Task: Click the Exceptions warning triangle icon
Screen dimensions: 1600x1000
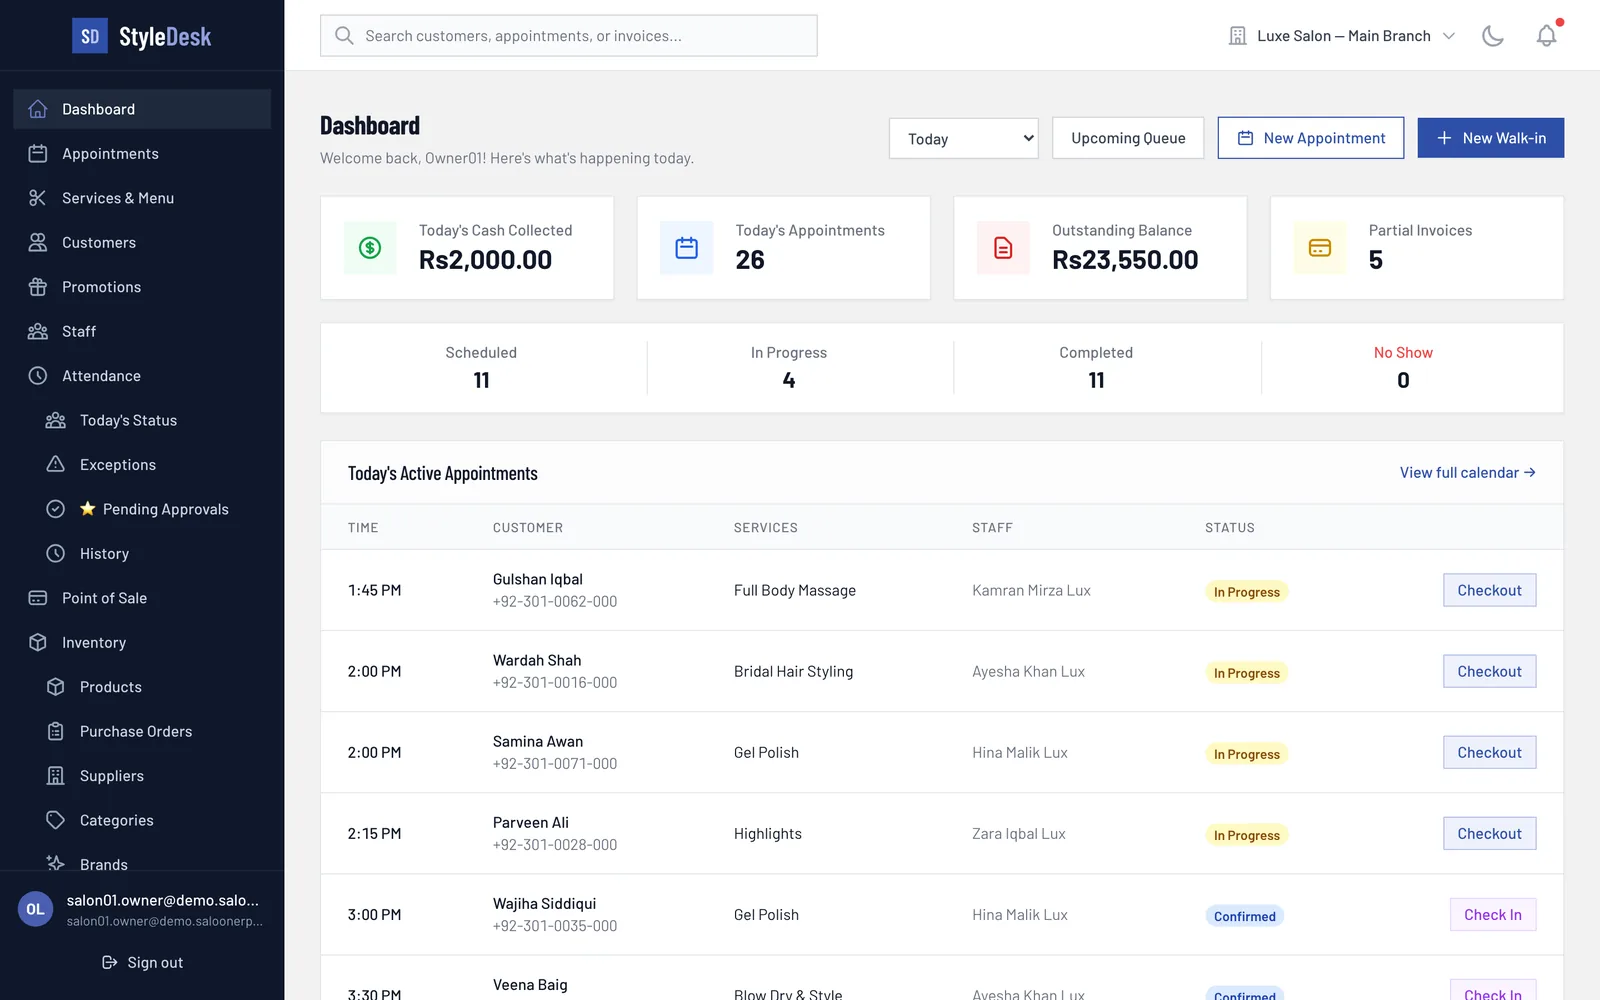Action: (x=56, y=465)
